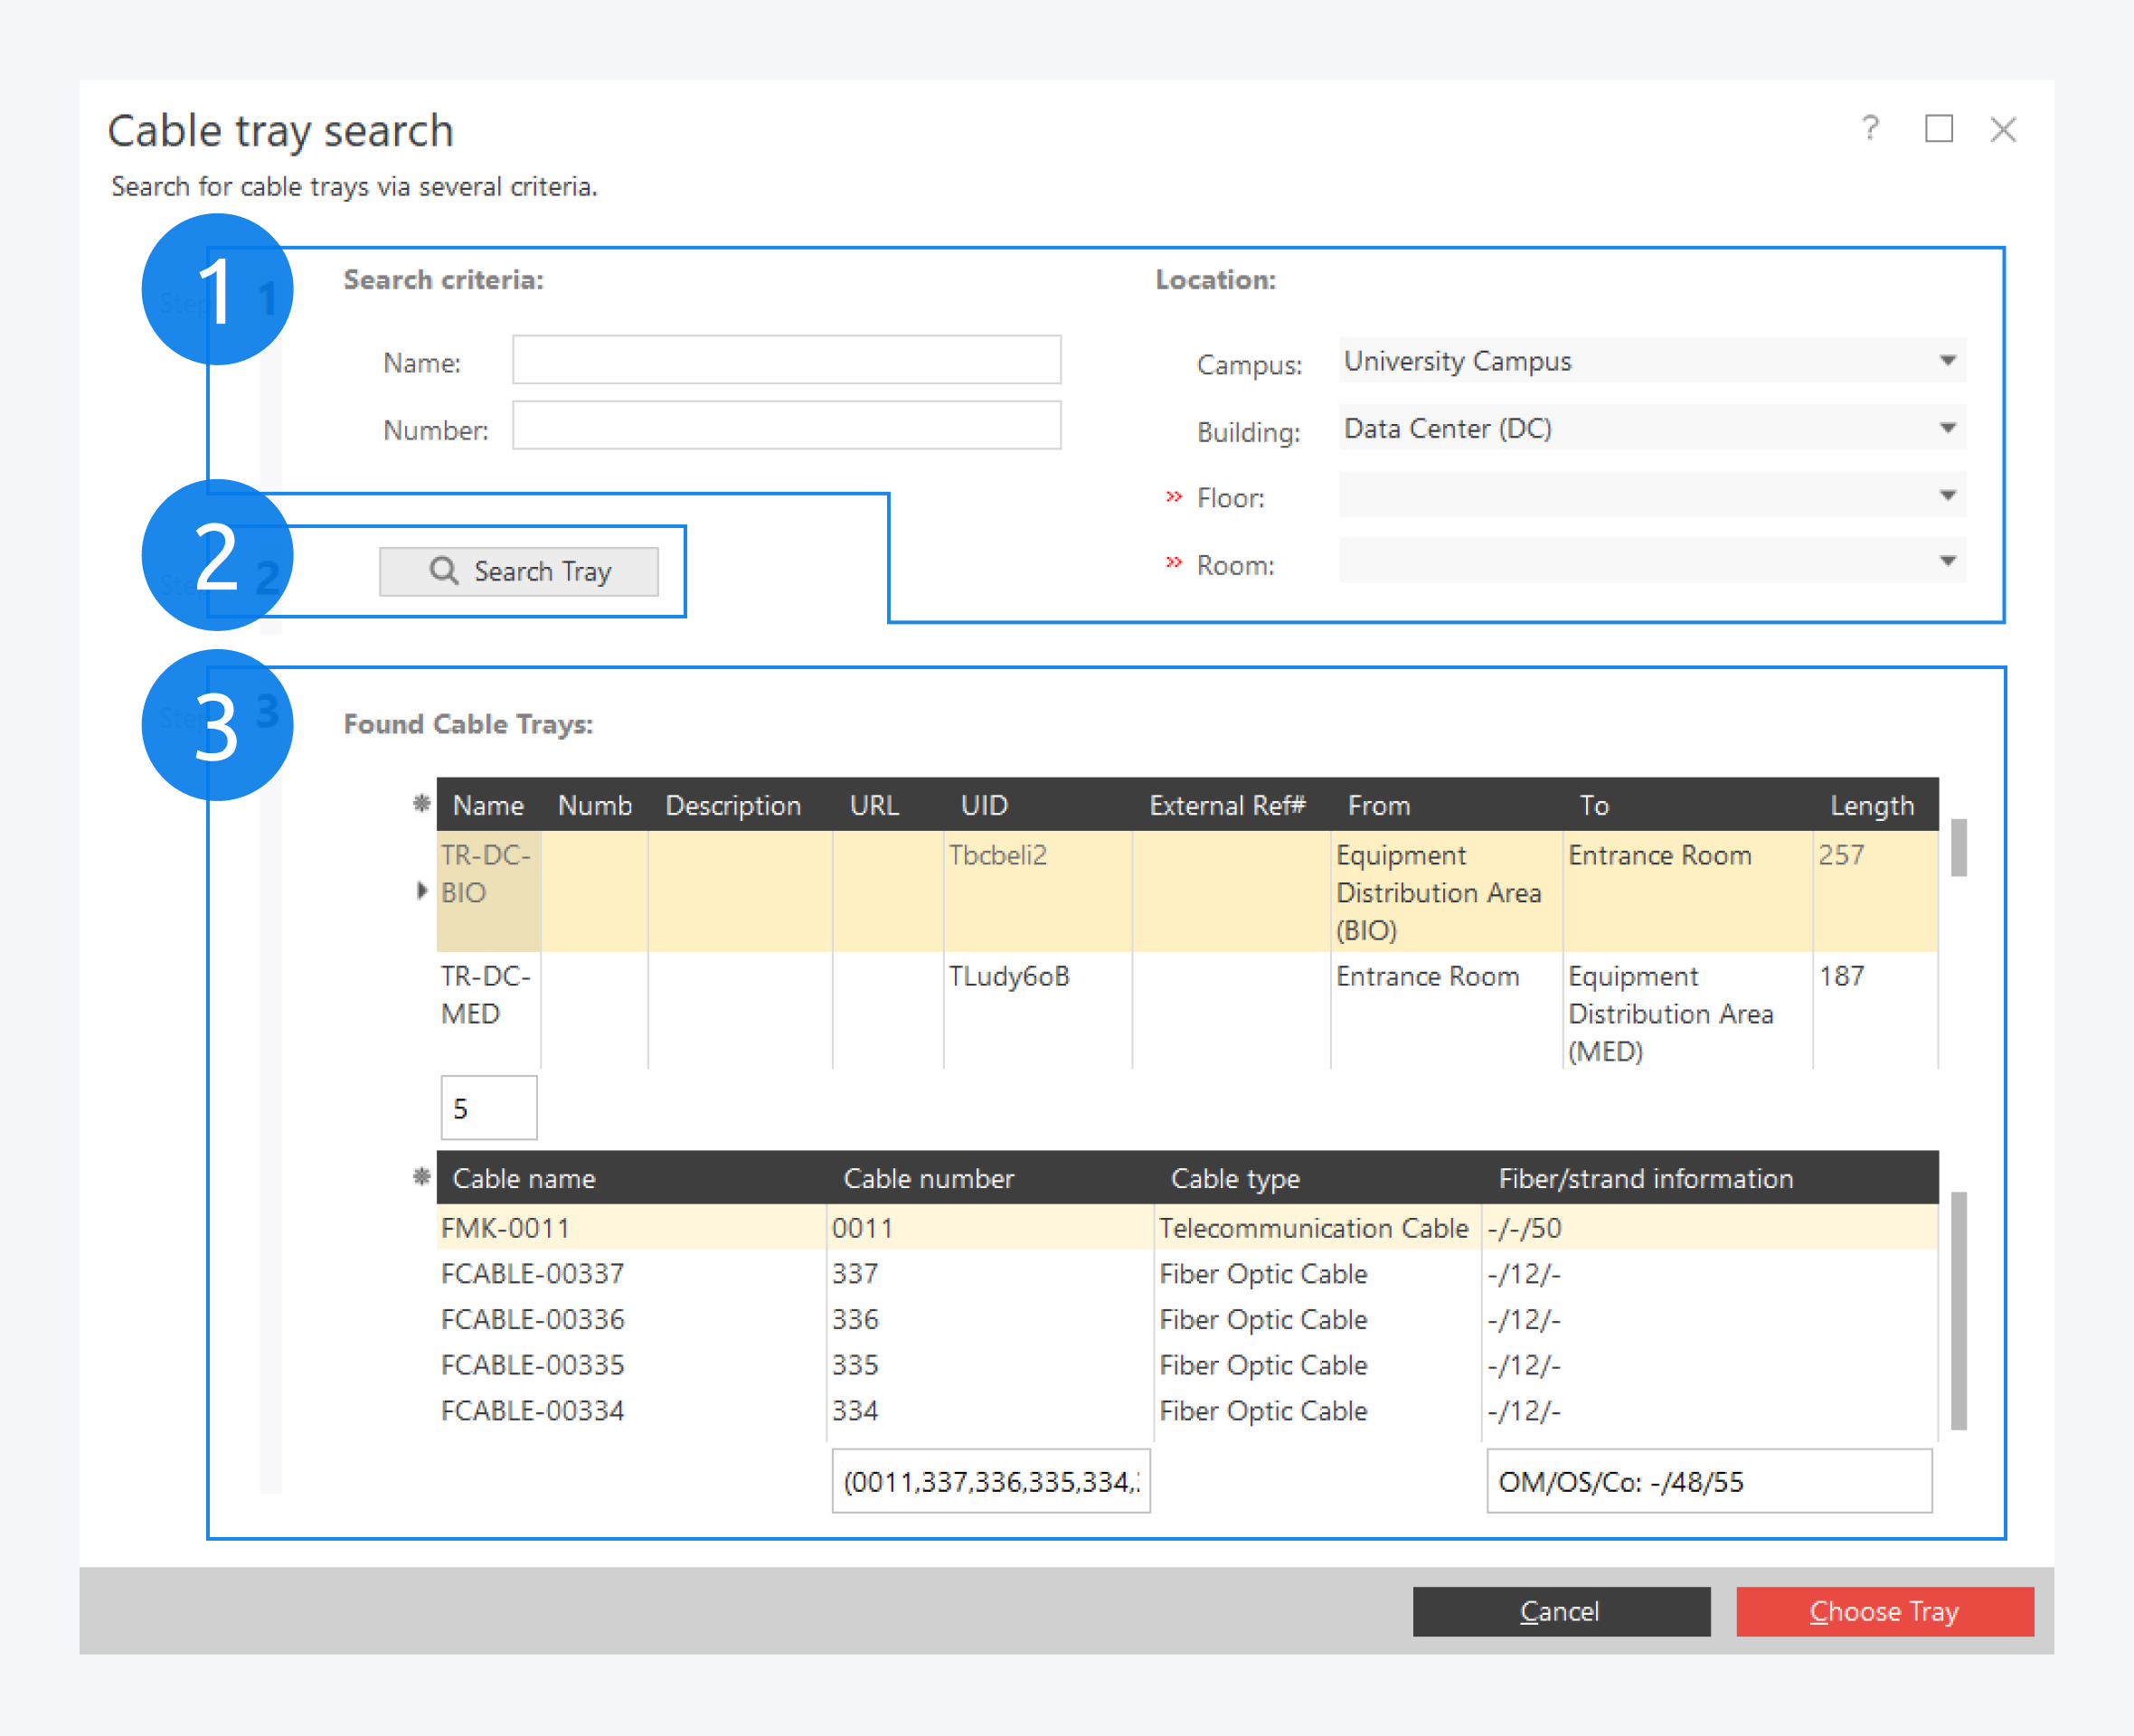Open the Campus dropdown
The height and width of the screenshot is (1736, 2134).
pos(1947,360)
